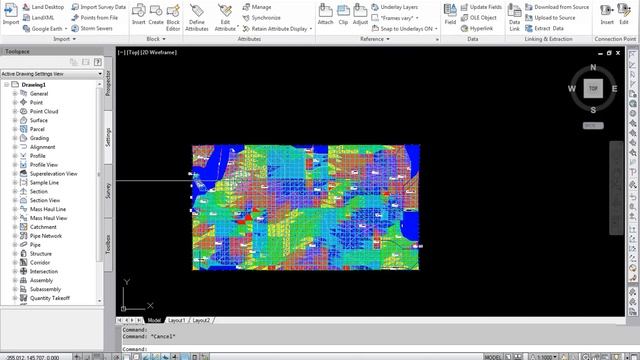640x360 pixels.
Task: Click the TOP face of ViewCube
Action: click(593, 89)
